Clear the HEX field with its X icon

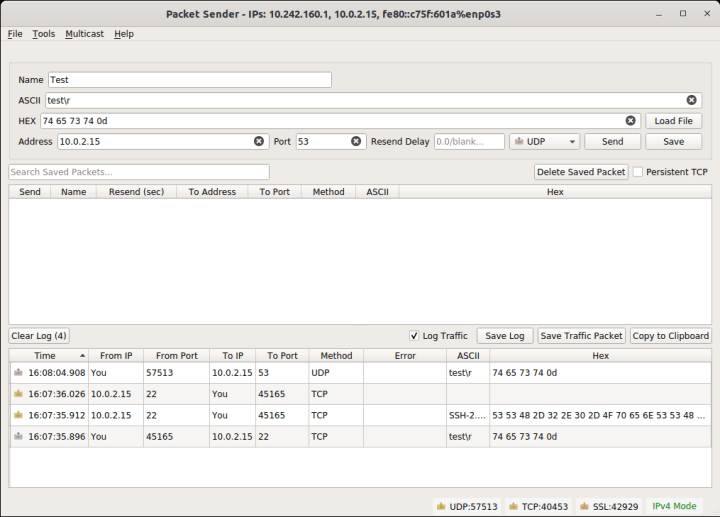(x=630, y=121)
